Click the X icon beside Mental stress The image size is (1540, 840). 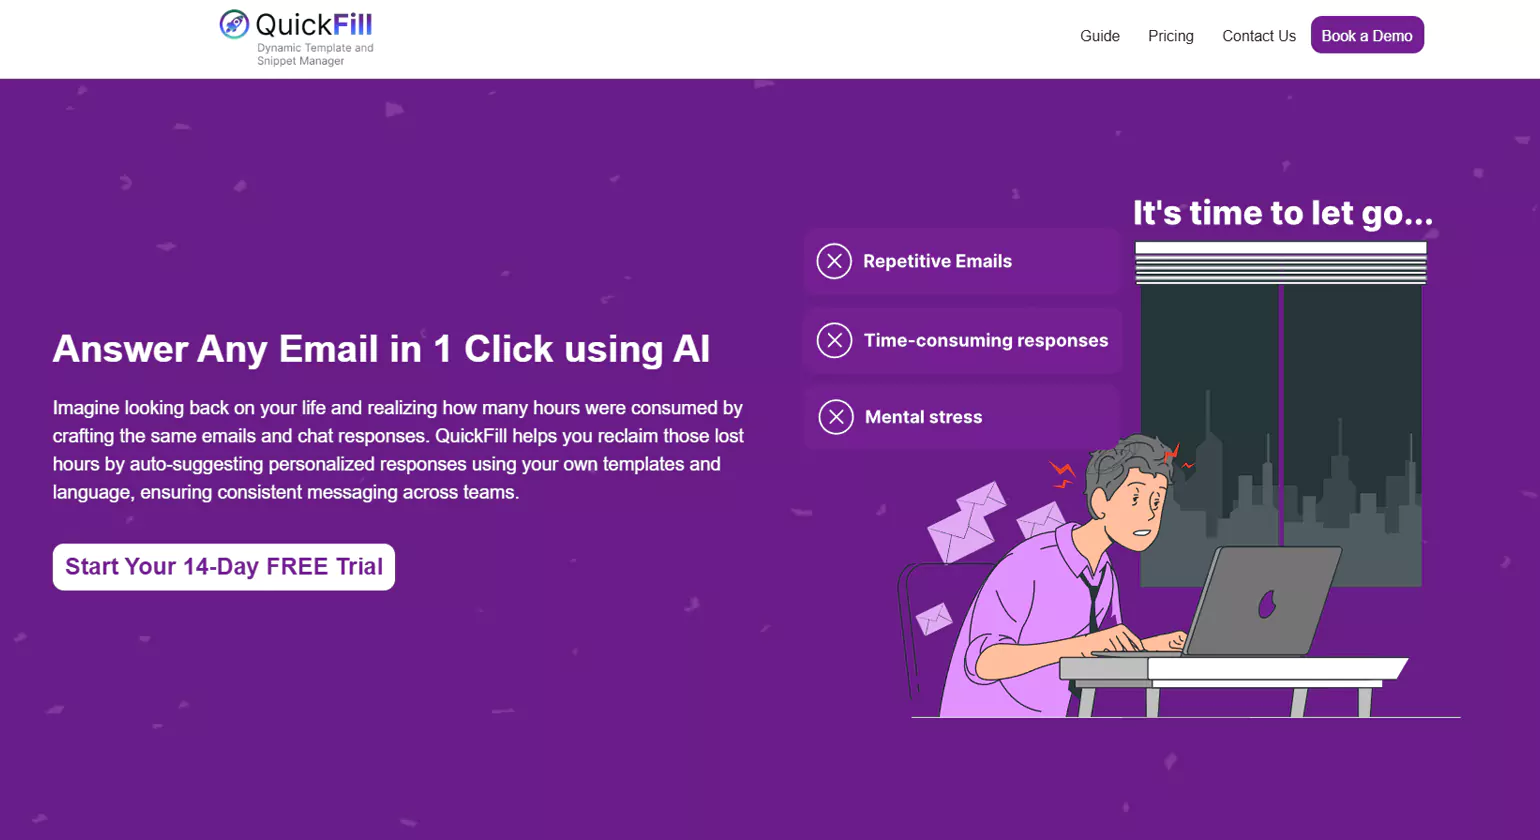tap(836, 417)
